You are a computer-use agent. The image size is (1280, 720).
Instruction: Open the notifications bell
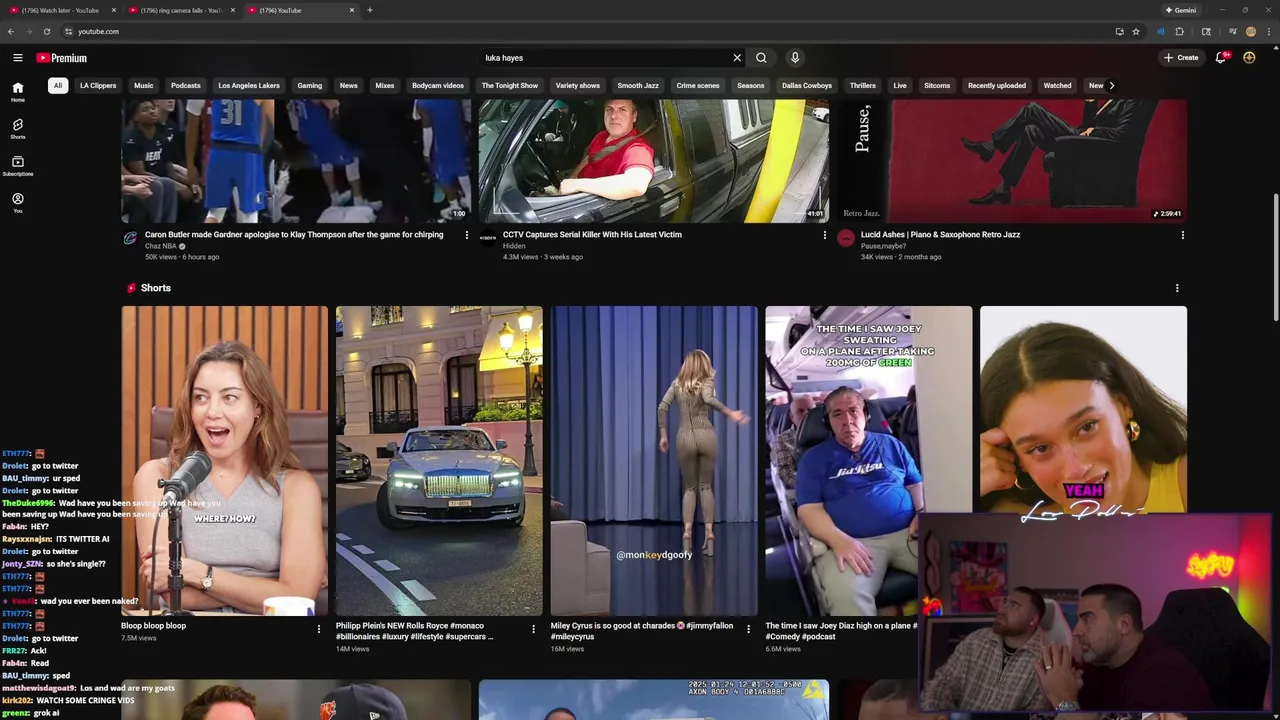coord(1221,58)
